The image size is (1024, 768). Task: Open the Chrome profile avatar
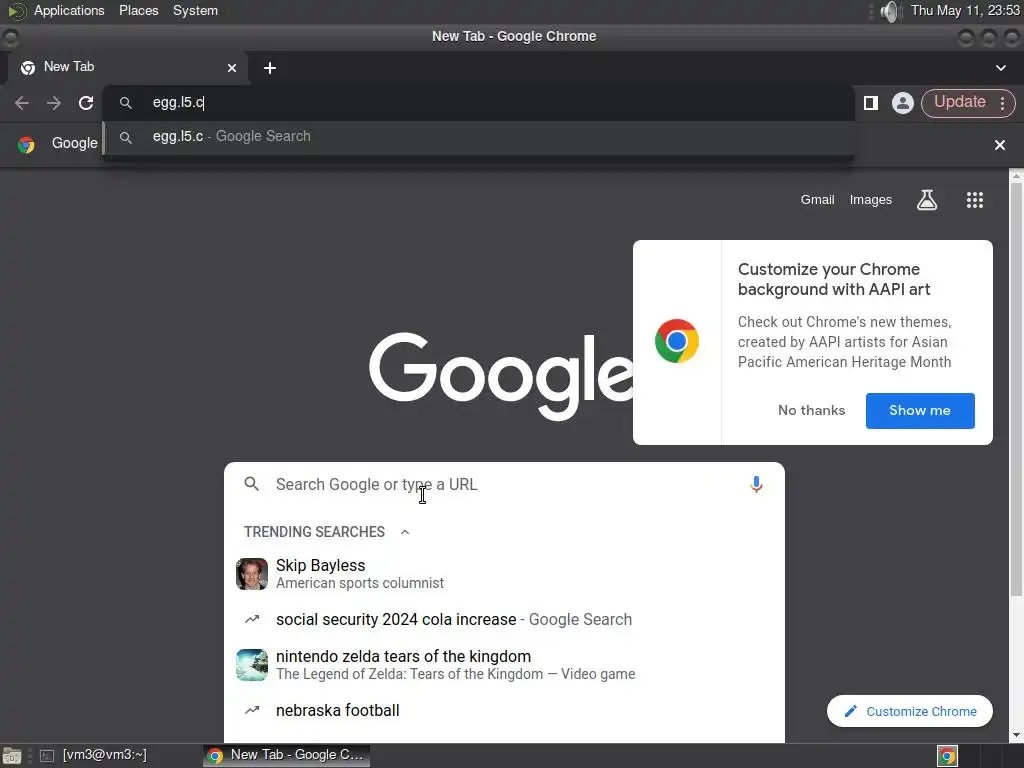(x=903, y=103)
